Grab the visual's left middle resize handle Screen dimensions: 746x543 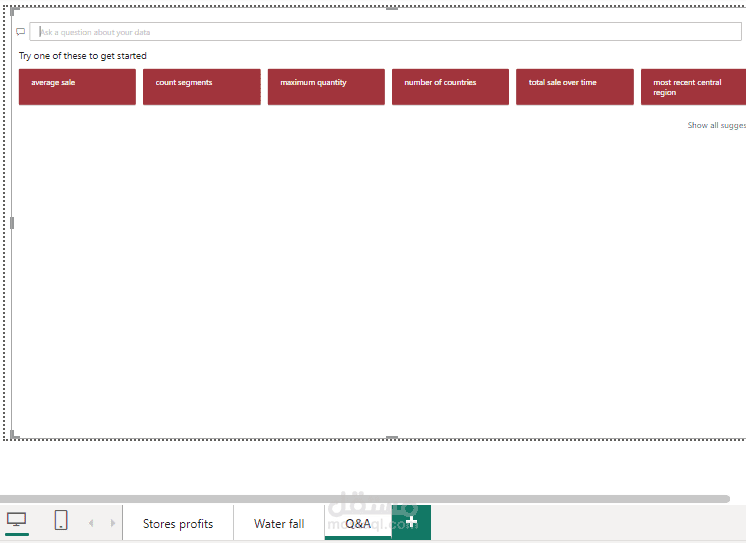12,223
